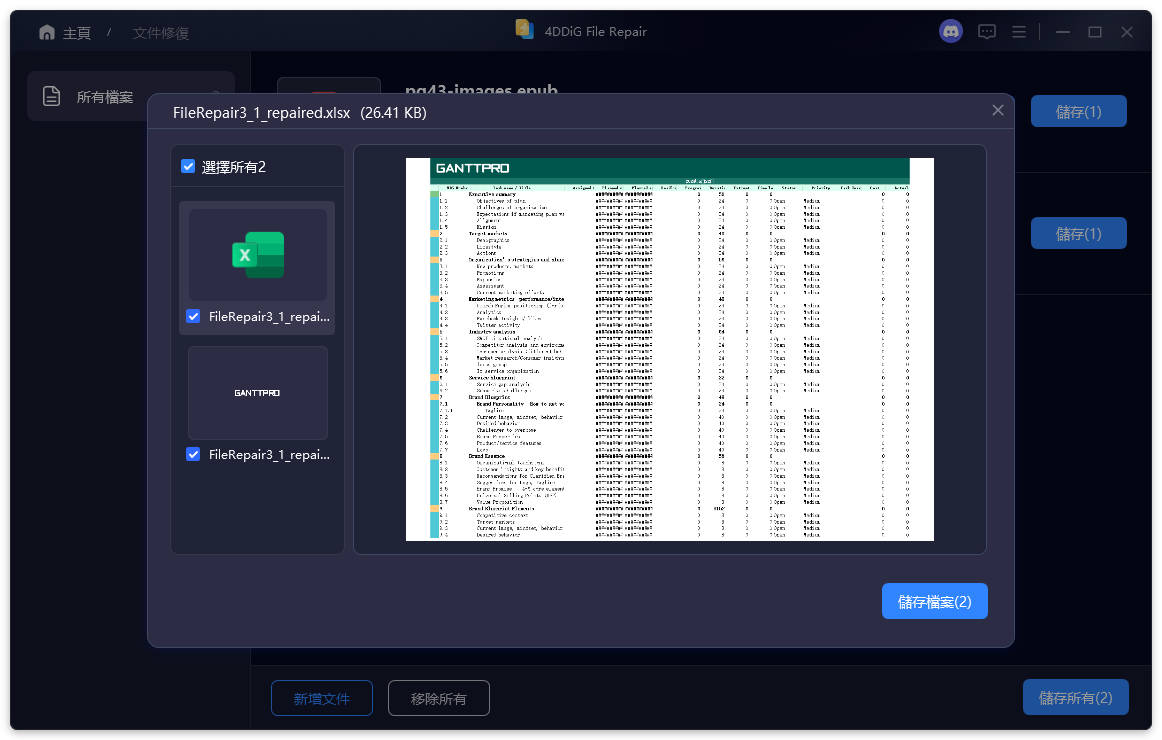
Task: Click the 儲存所有(2) button at bottom right
Action: (1075, 697)
